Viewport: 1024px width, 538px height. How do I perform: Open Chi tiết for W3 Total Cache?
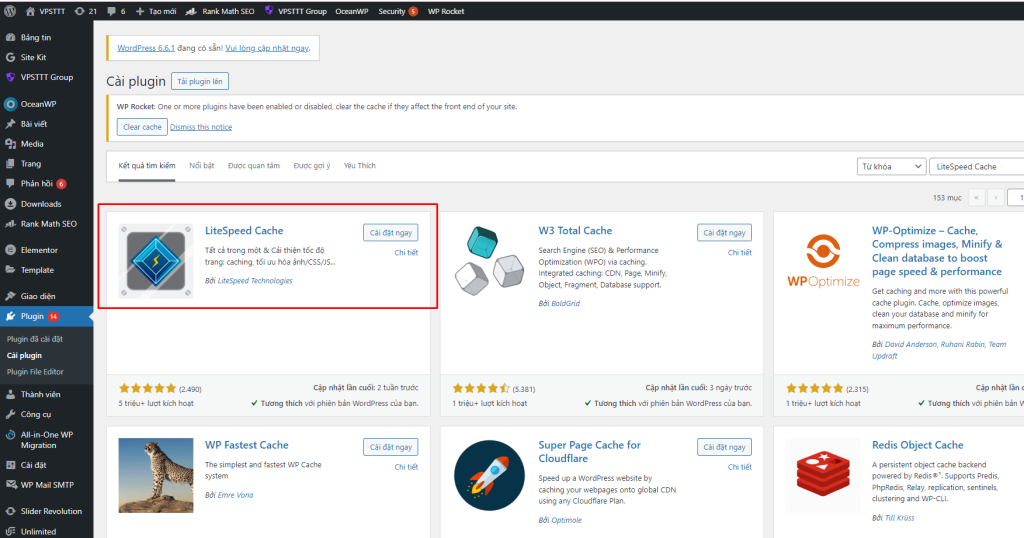click(740, 253)
